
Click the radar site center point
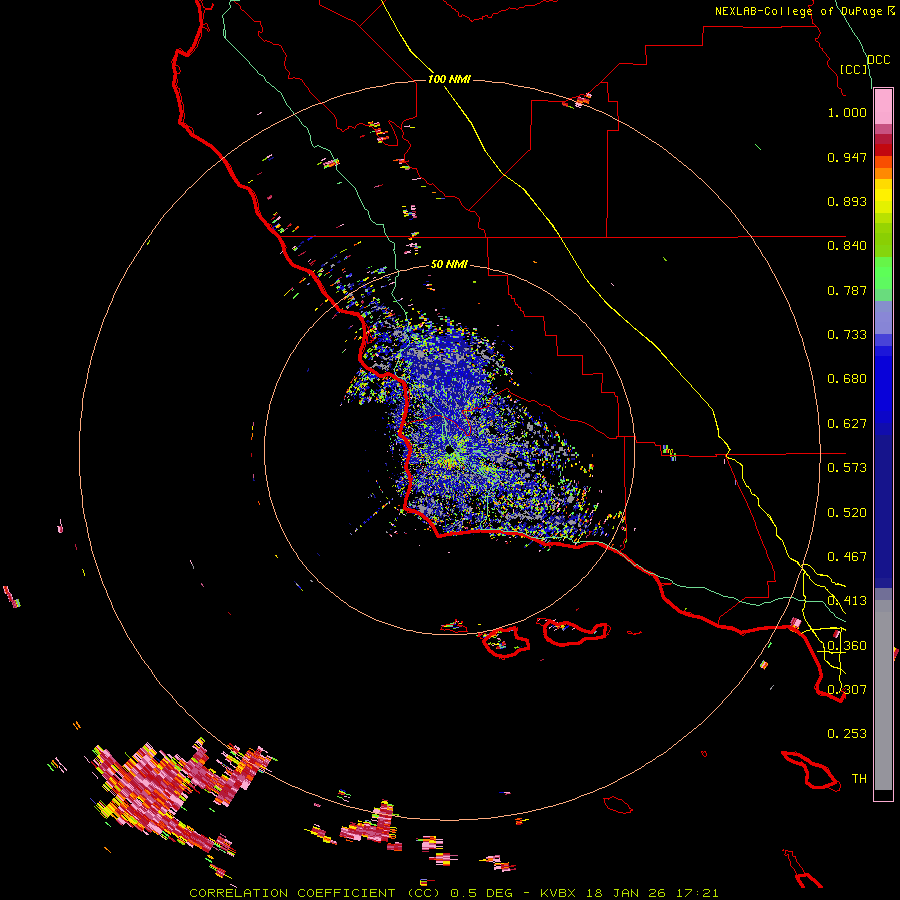pos(449,449)
